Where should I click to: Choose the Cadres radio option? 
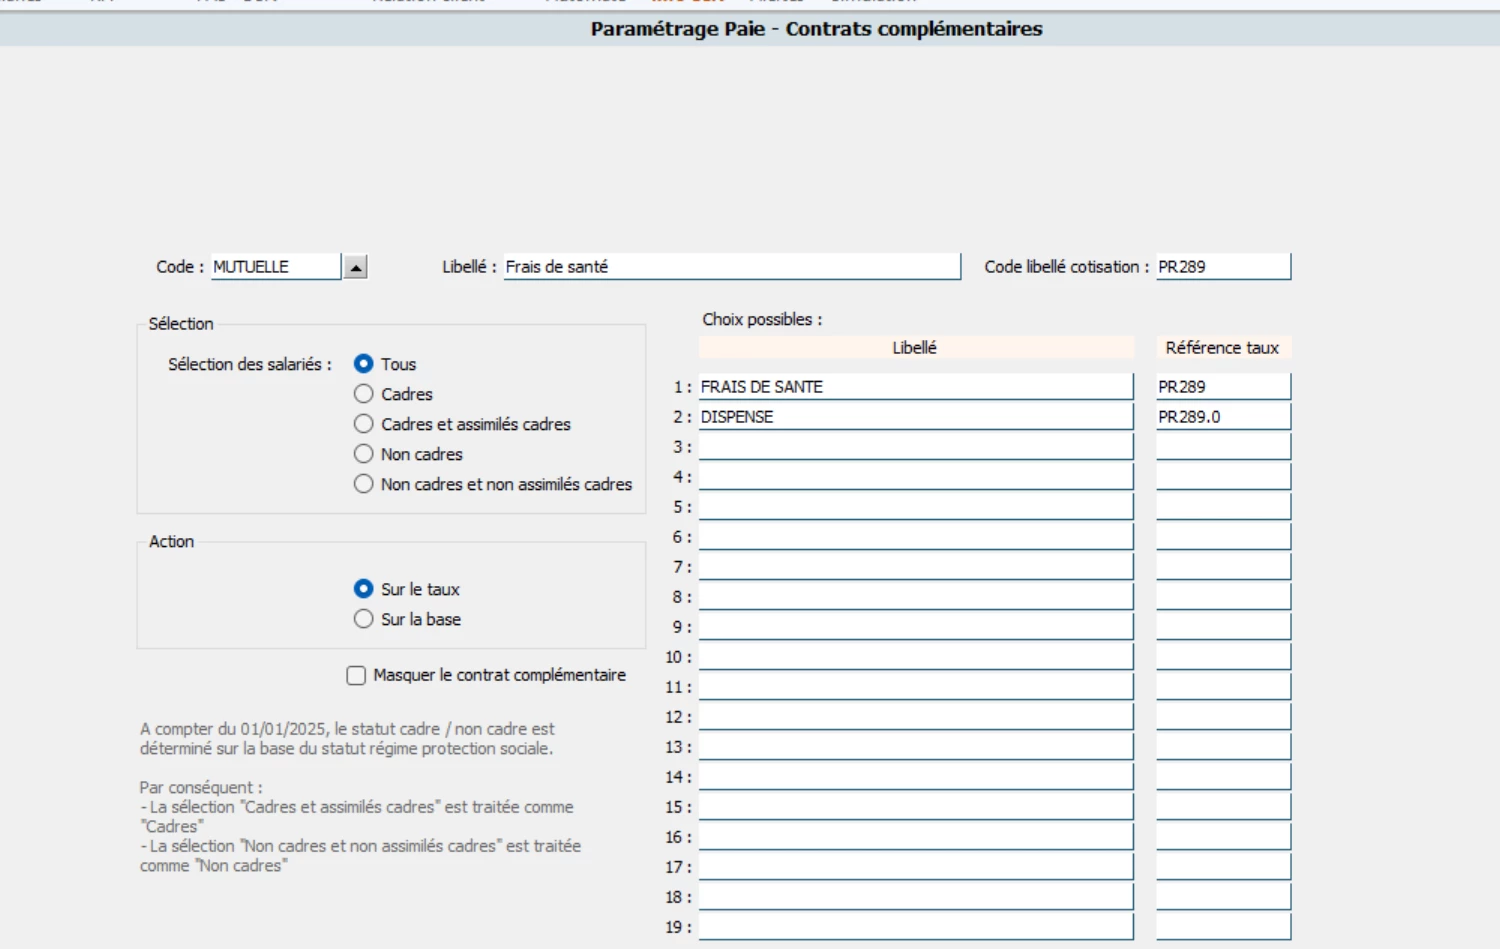point(364,394)
